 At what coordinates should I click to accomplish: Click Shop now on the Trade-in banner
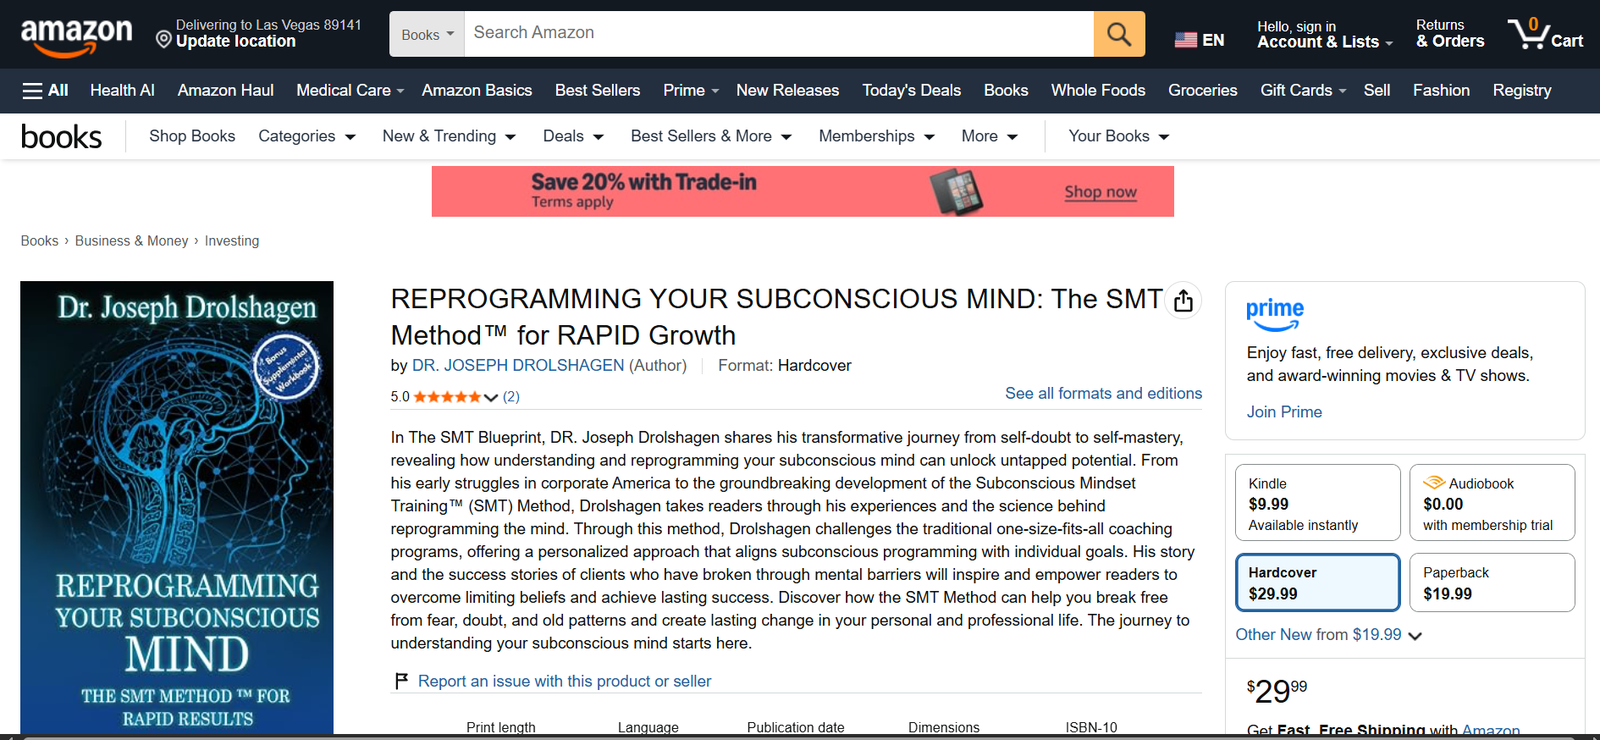click(x=1100, y=192)
